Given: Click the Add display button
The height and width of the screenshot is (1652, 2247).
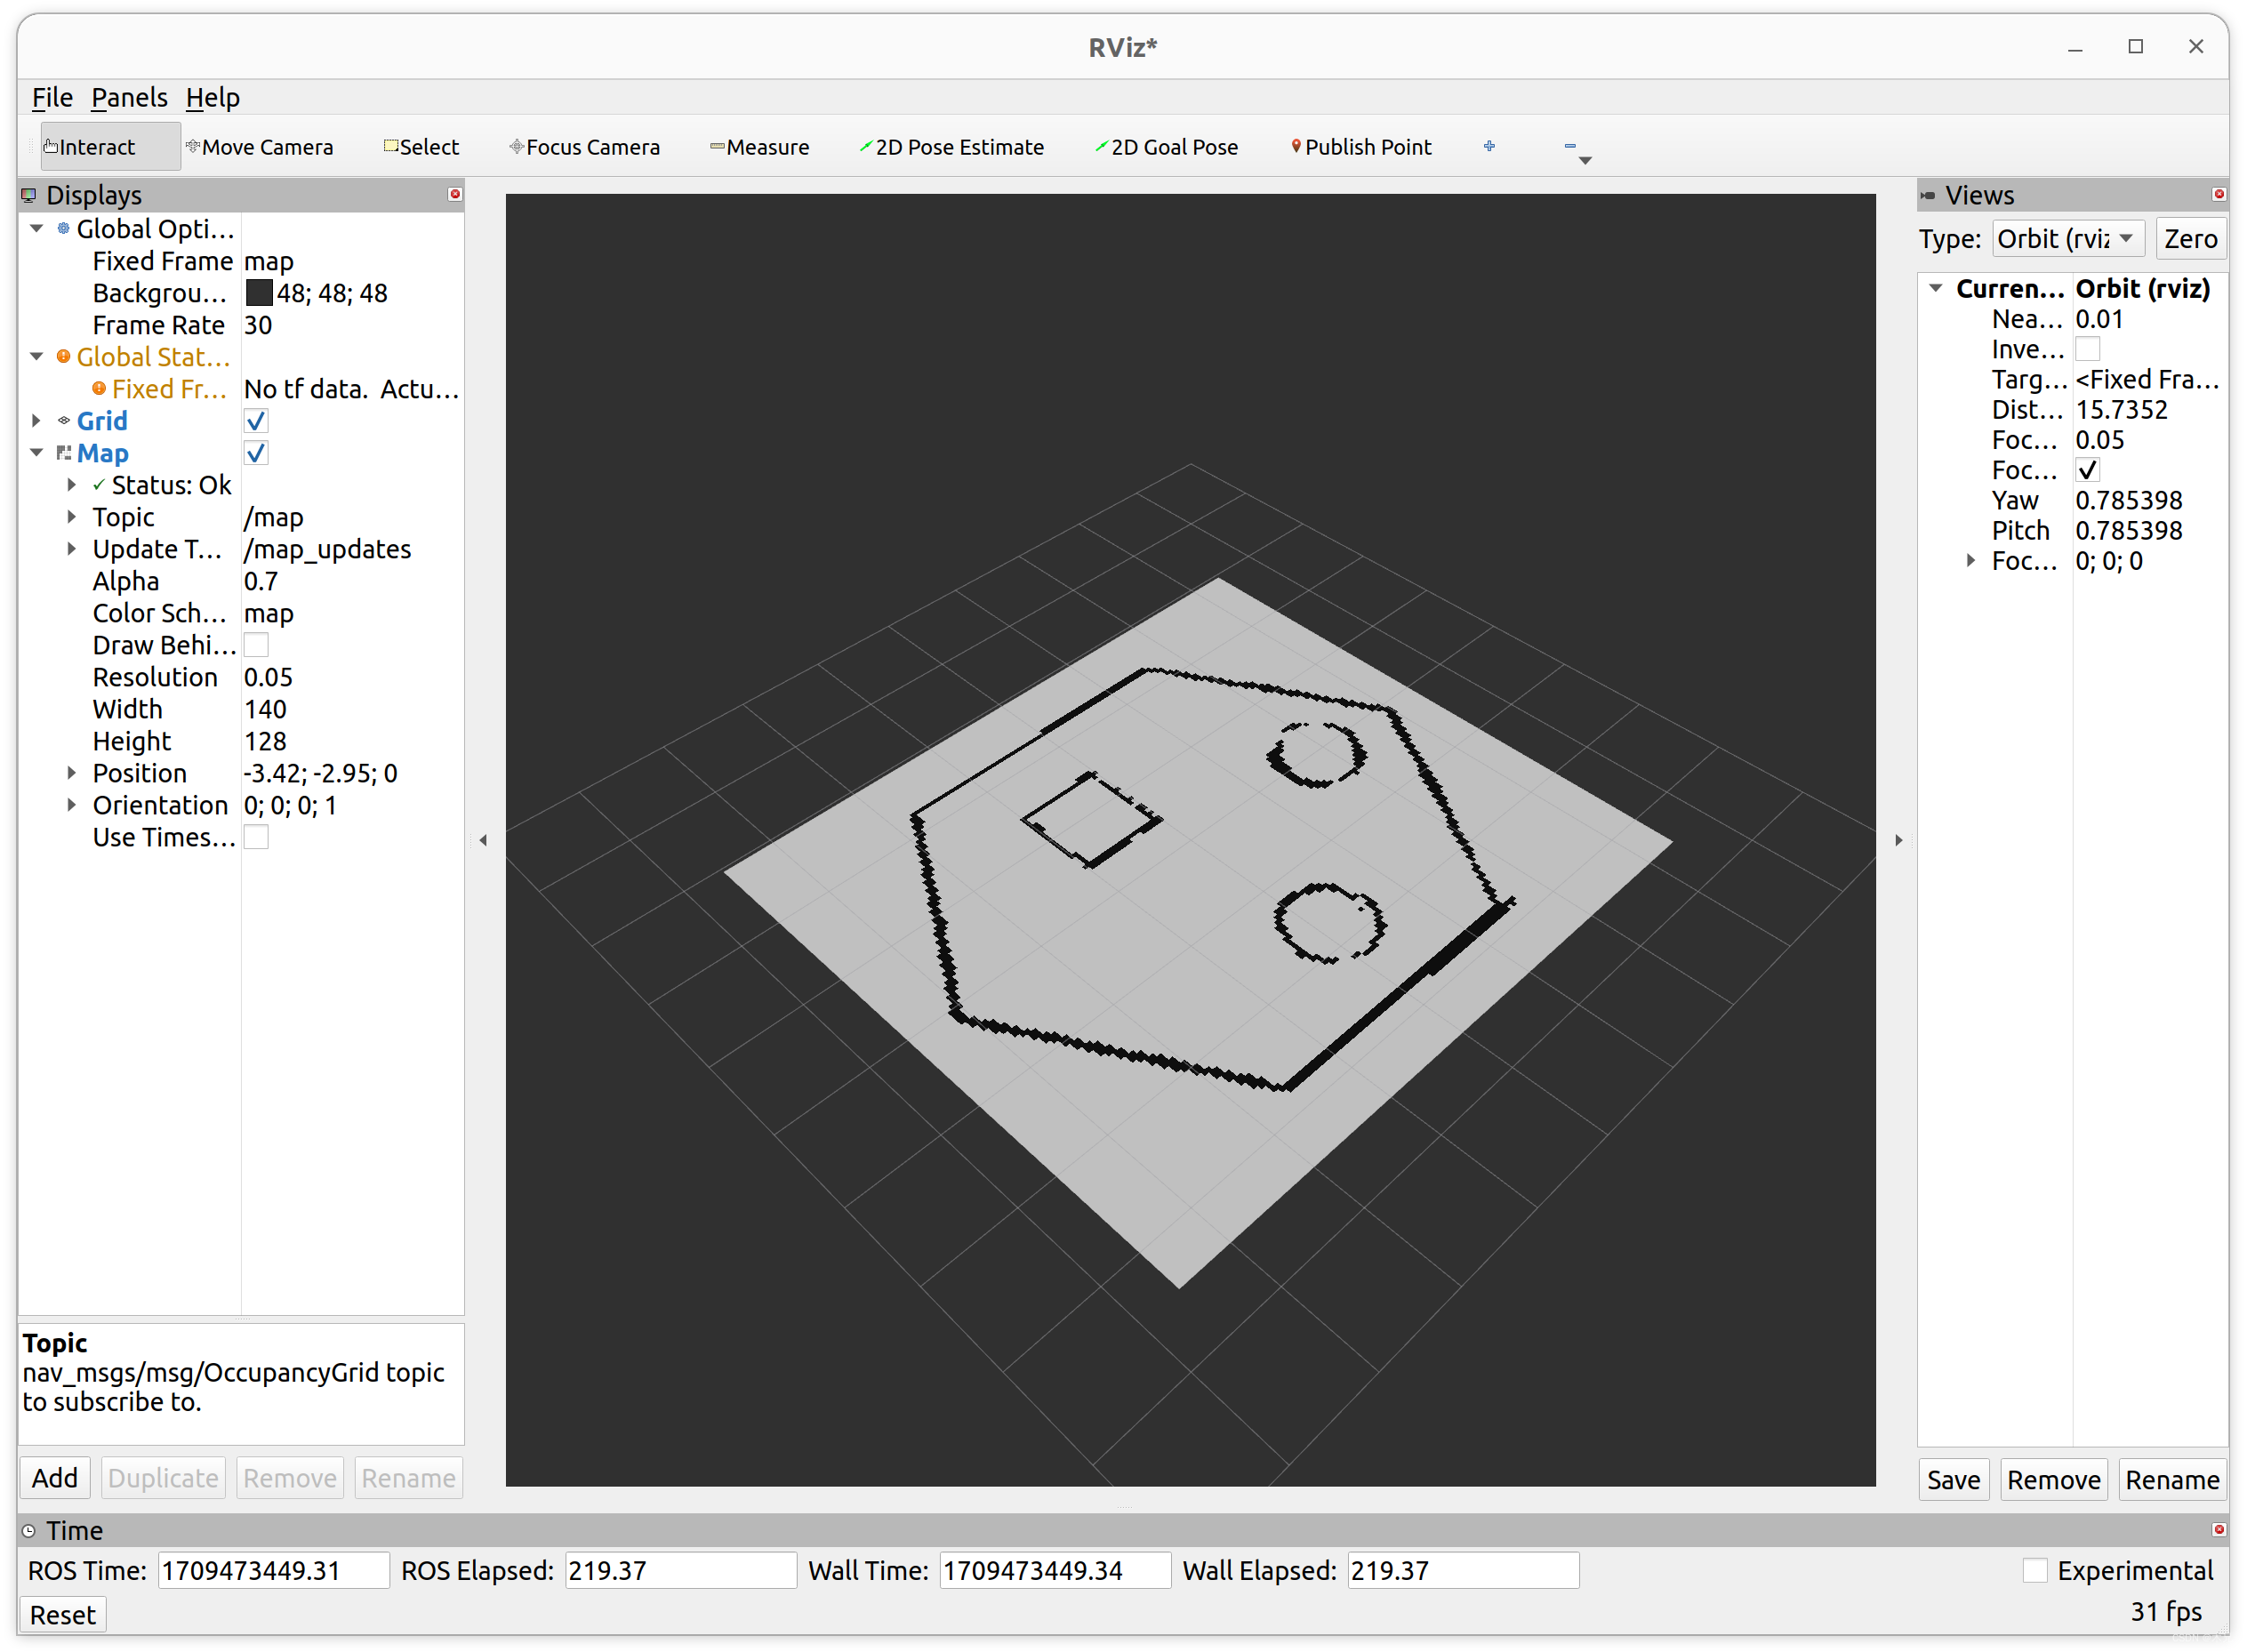Looking at the screenshot, I should point(52,1478).
